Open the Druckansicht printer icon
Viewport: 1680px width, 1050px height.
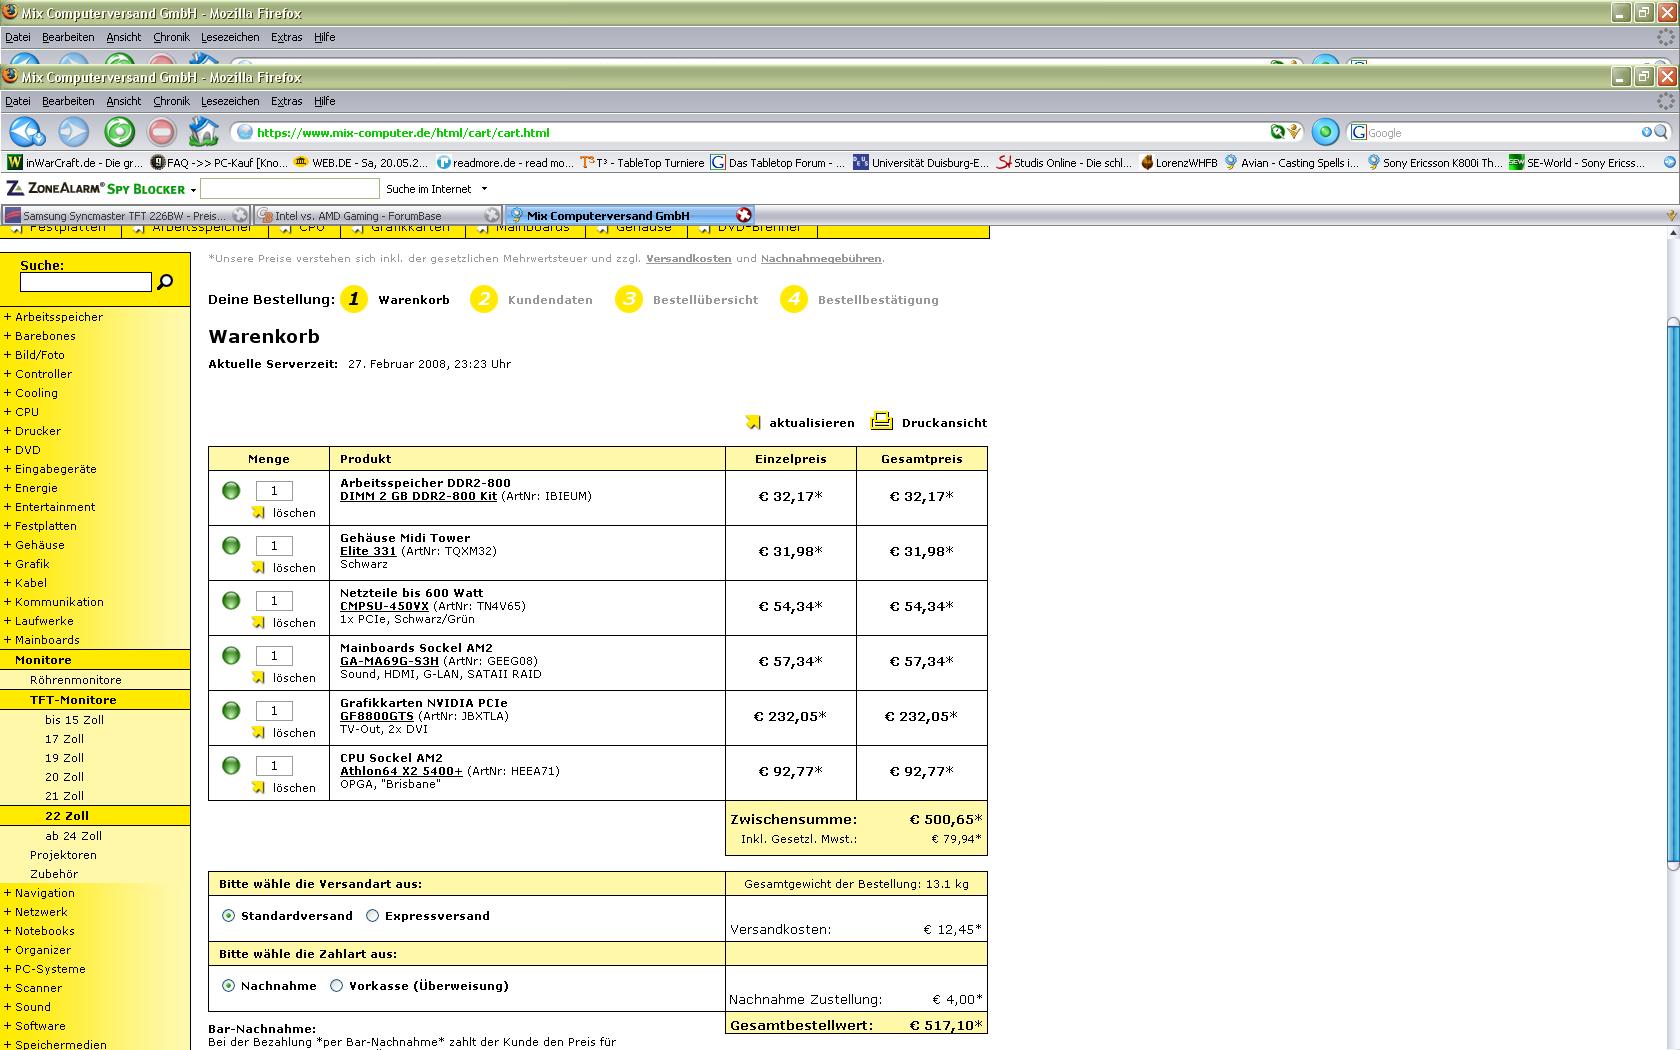[881, 421]
